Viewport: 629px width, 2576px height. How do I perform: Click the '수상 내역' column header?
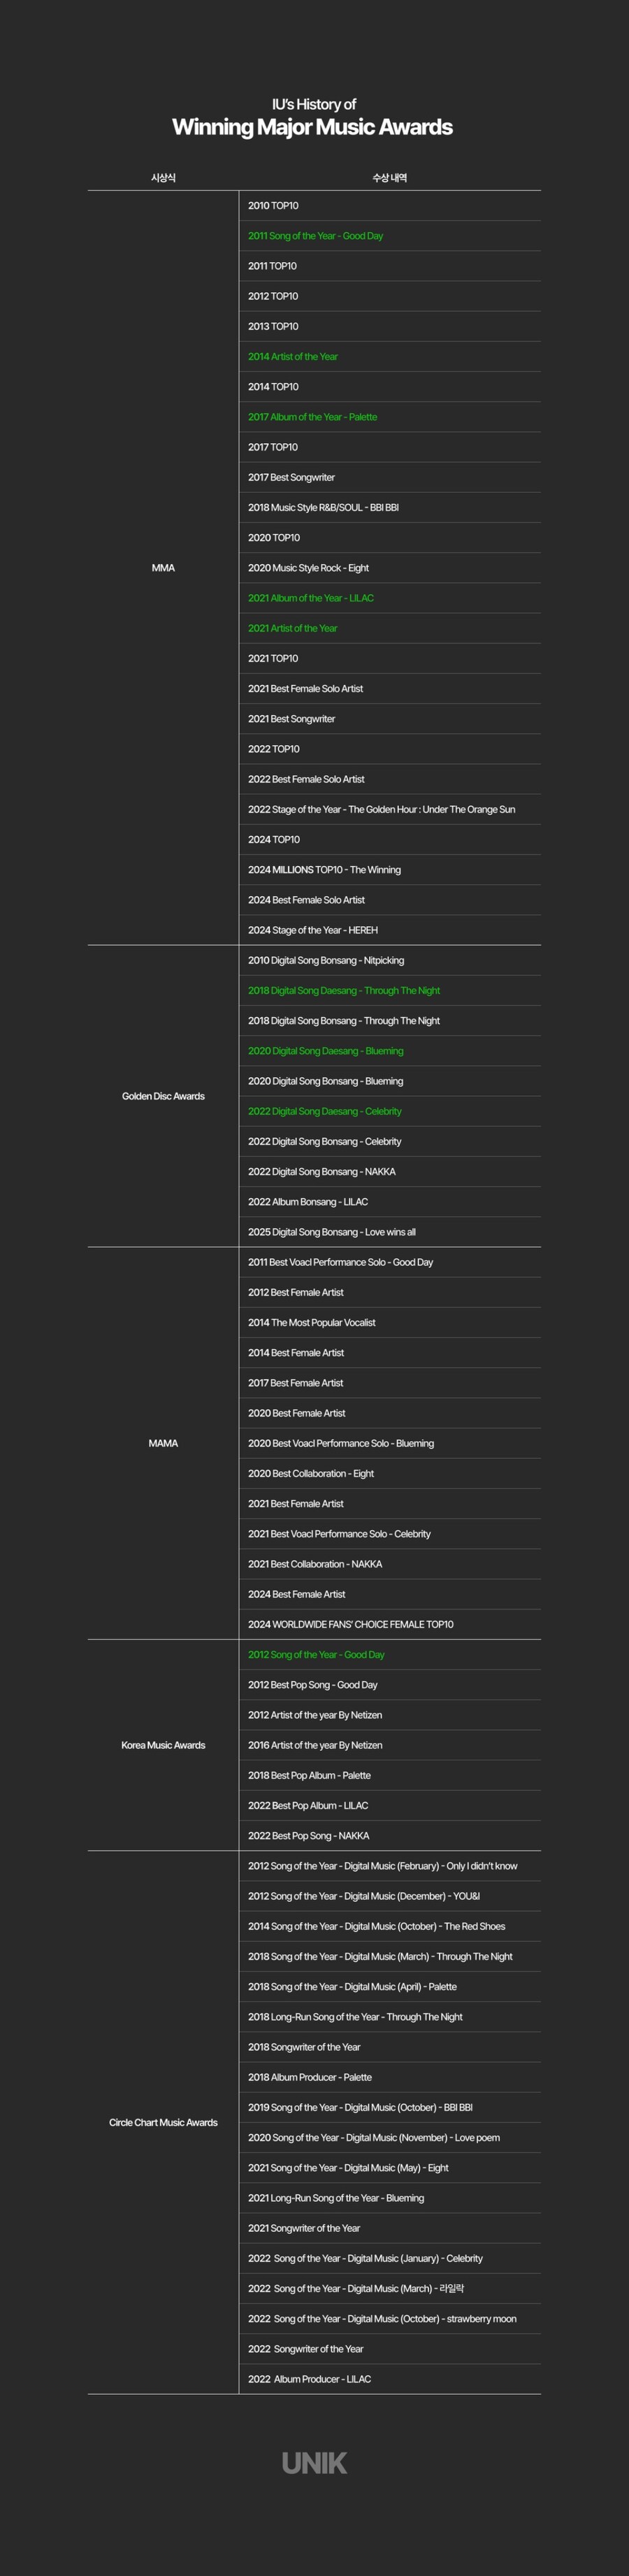389,178
